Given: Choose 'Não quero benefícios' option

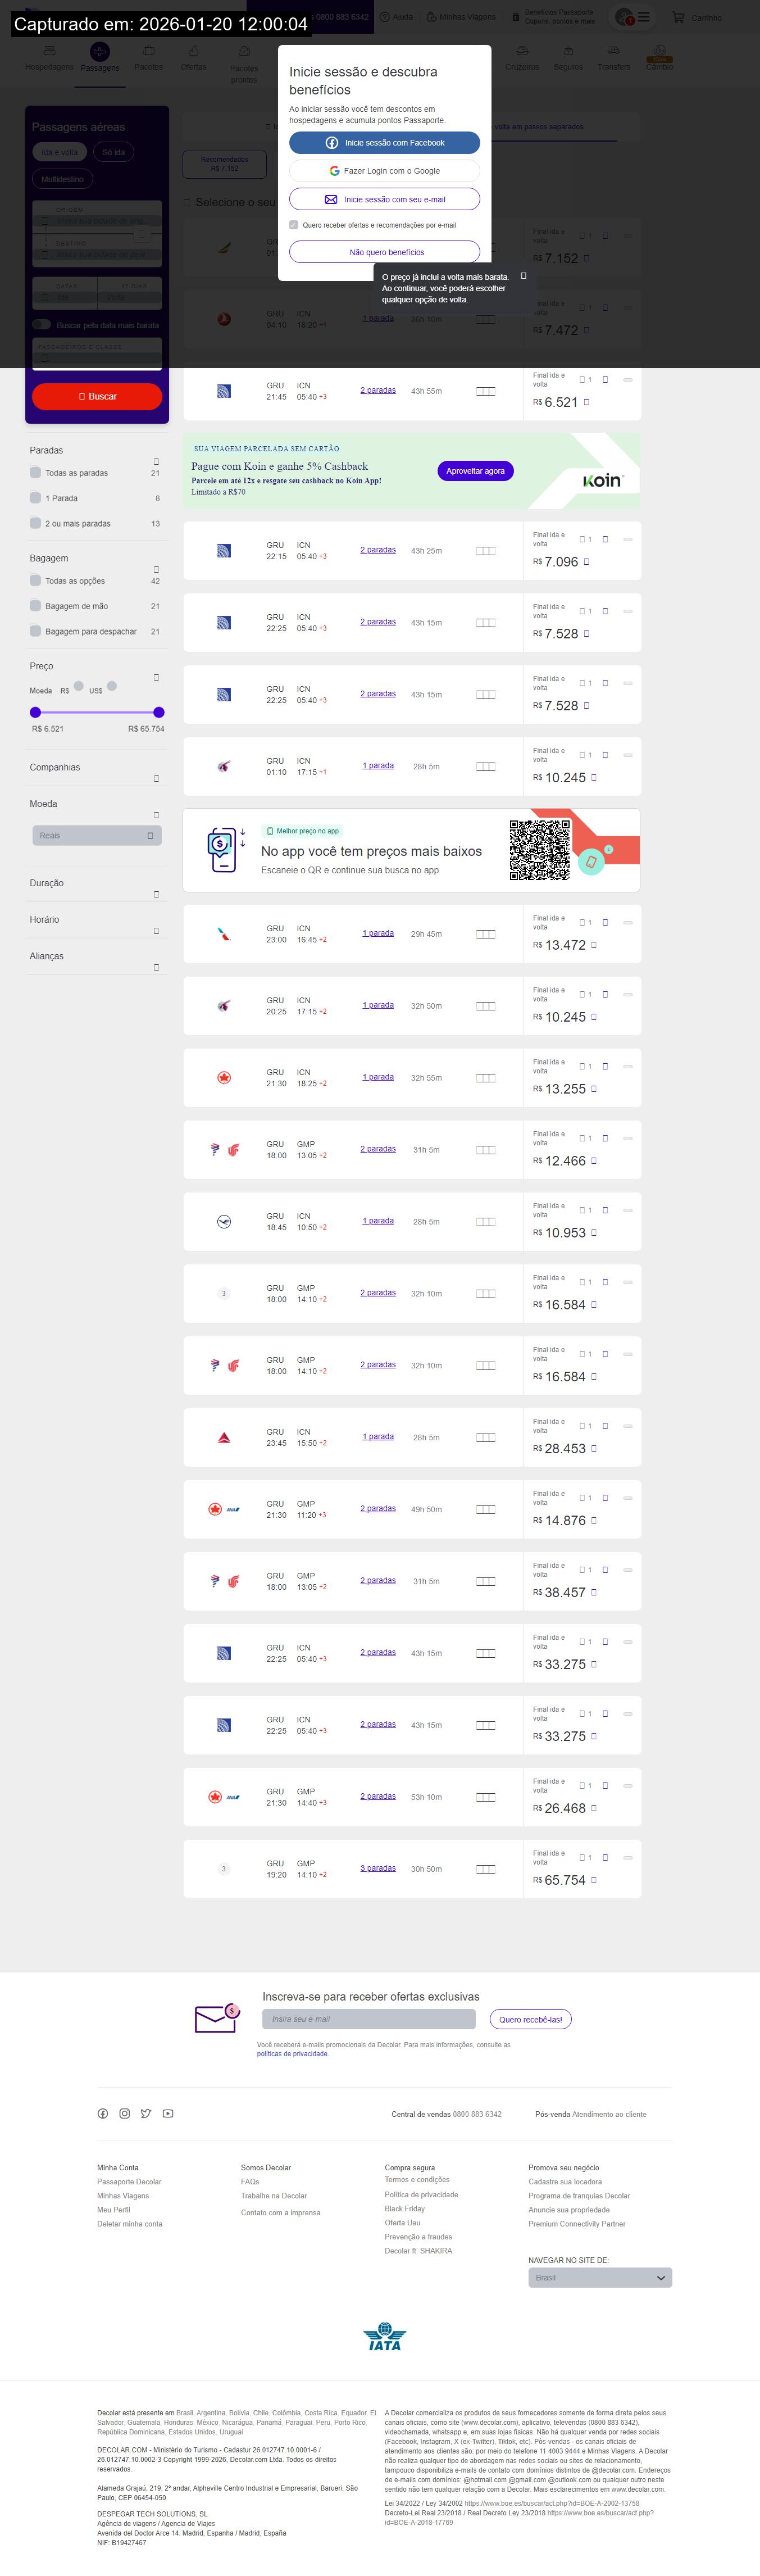Looking at the screenshot, I should [385, 252].
